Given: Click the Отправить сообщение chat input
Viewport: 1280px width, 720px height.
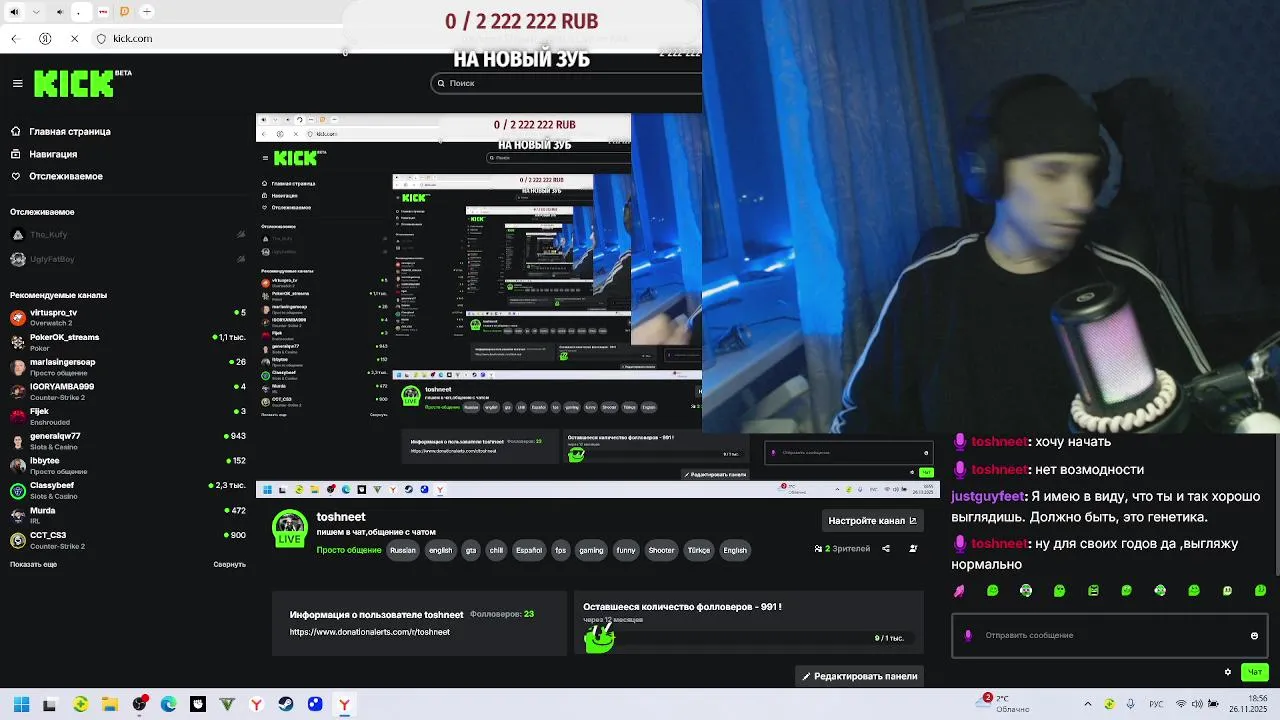Looking at the screenshot, I should pos(1109,635).
